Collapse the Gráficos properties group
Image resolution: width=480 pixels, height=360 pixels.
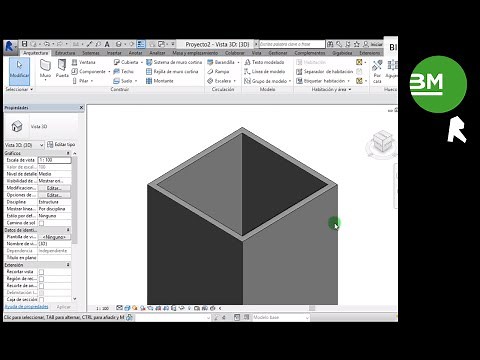[68, 153]
